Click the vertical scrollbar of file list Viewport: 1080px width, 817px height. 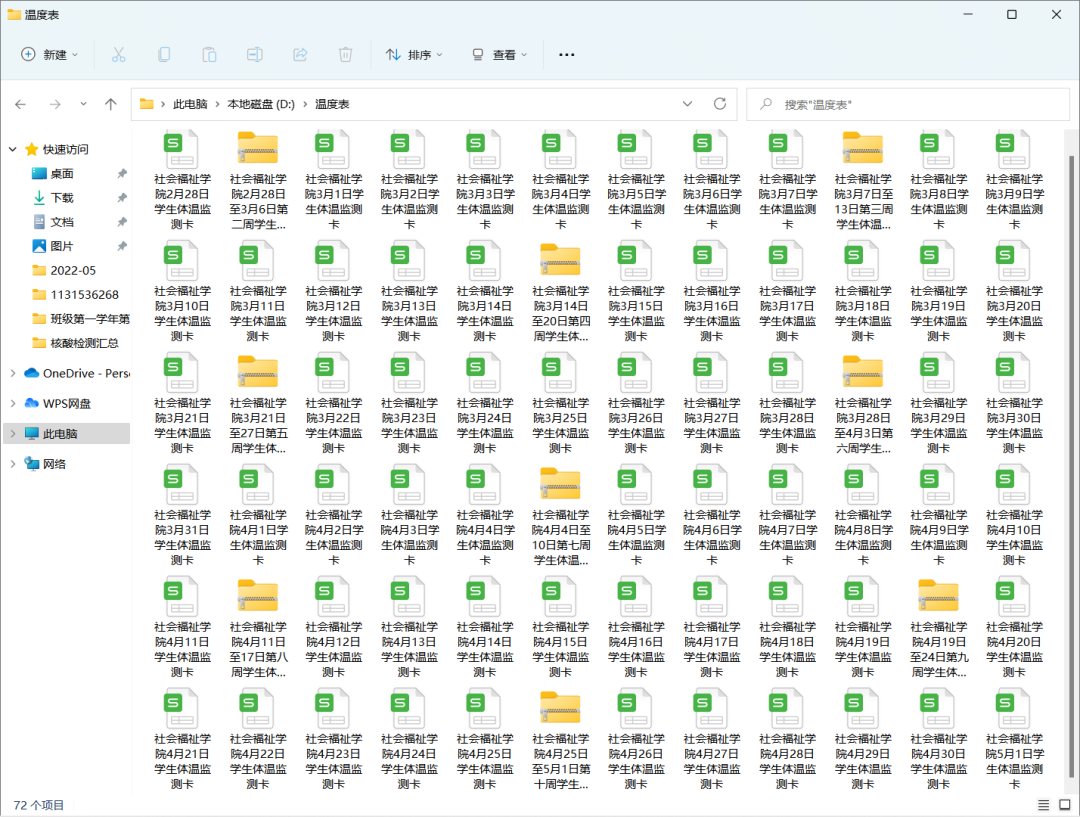[1072, 465]
